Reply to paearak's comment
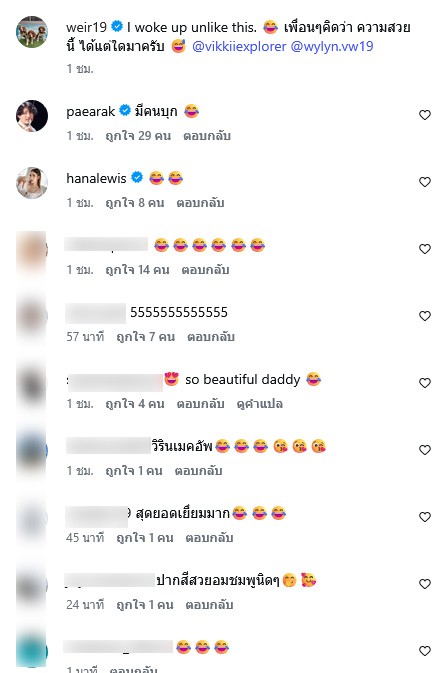Viewport: 445px width, 673px height. point(207,136)
